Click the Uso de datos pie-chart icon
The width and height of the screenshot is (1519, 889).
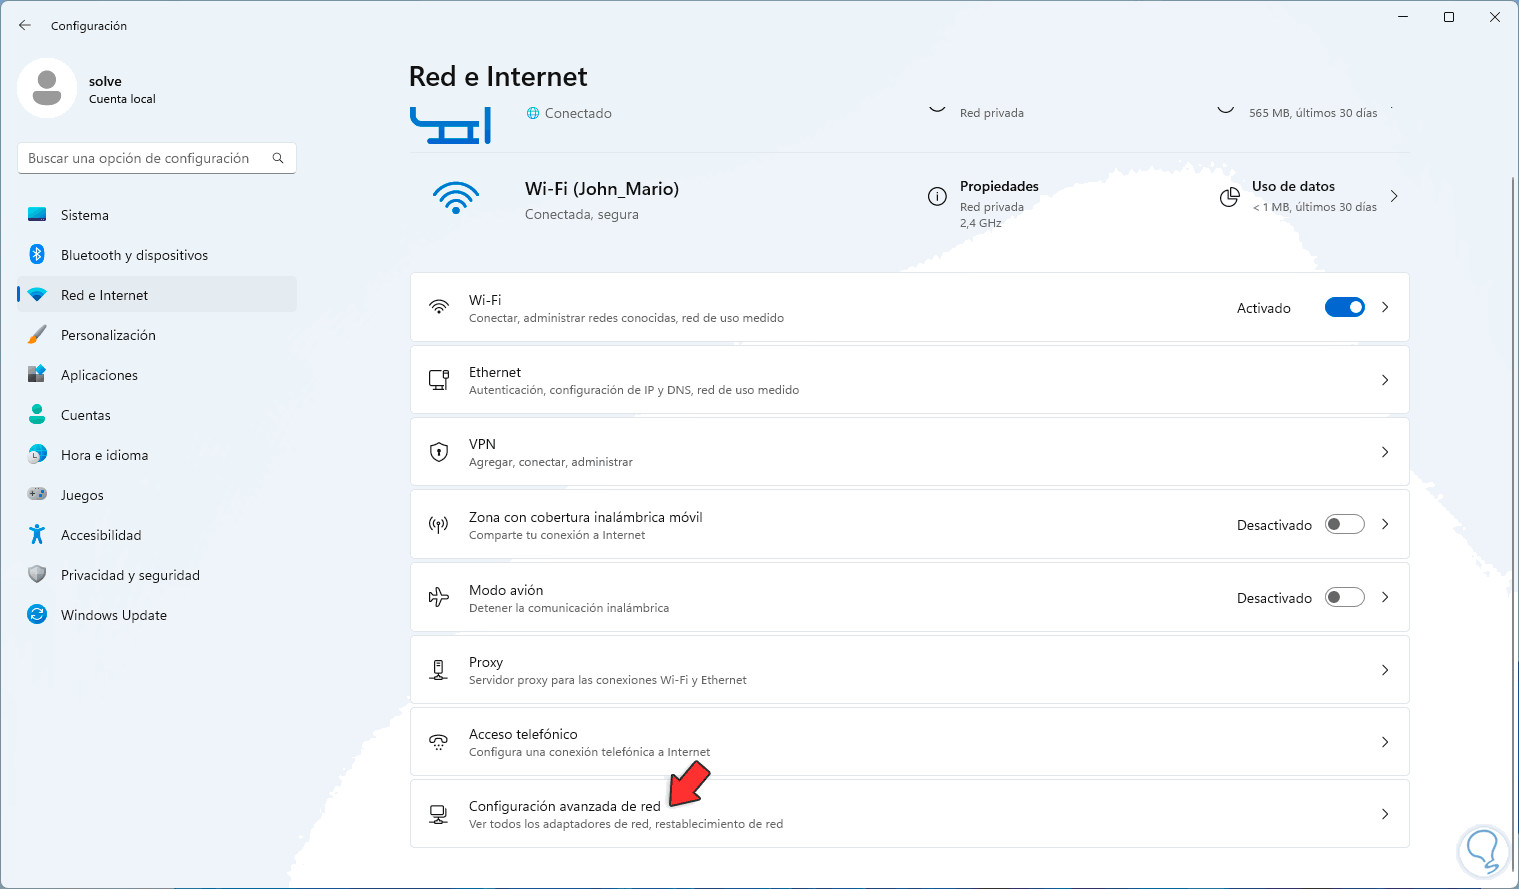click(x=1230, y=197)
